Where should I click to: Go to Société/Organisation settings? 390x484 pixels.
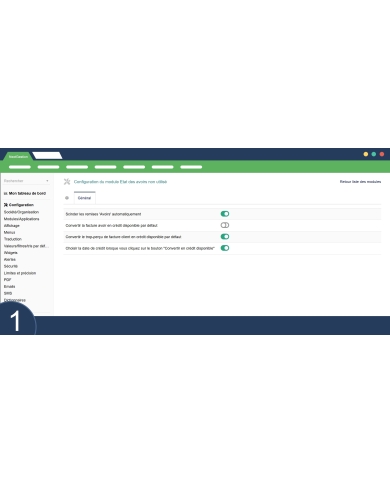21,212
